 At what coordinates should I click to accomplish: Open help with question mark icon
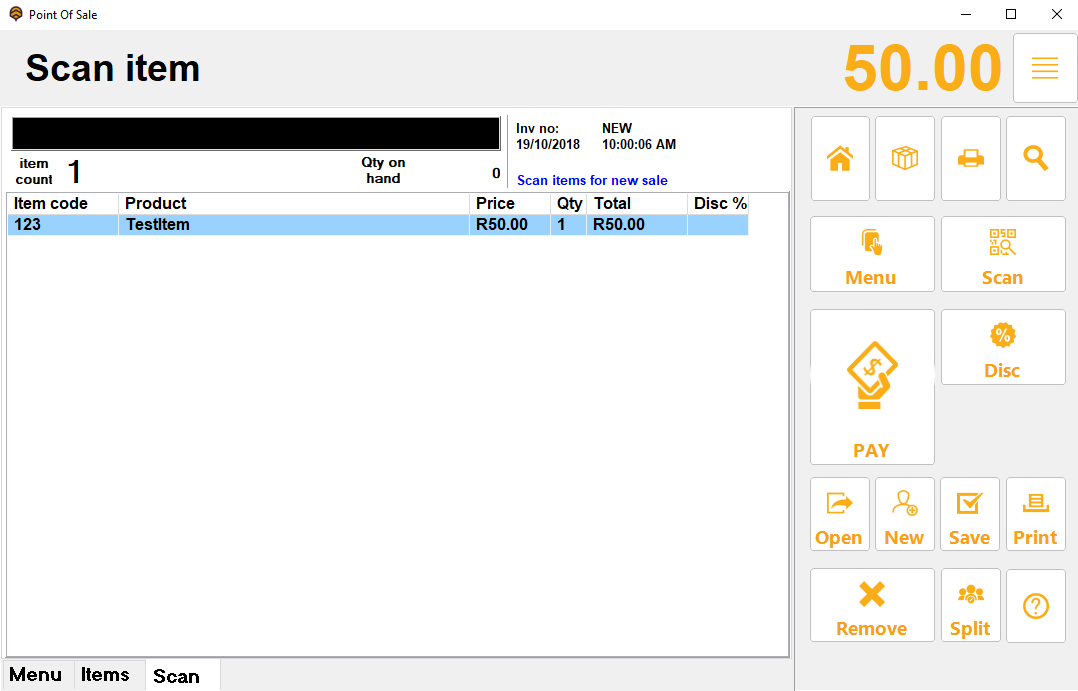pyautogui.click(x=1035, y=606)
